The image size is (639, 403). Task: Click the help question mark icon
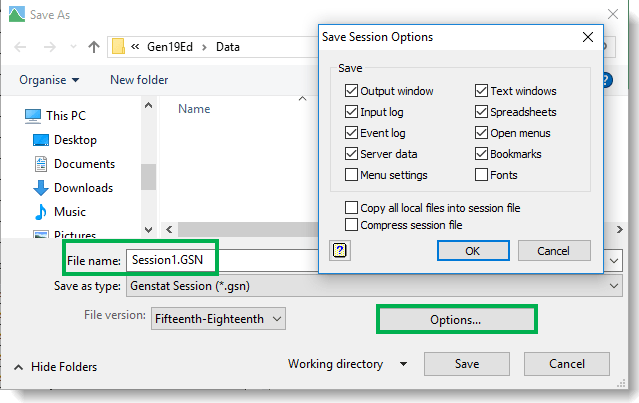[x=339, y=250]
